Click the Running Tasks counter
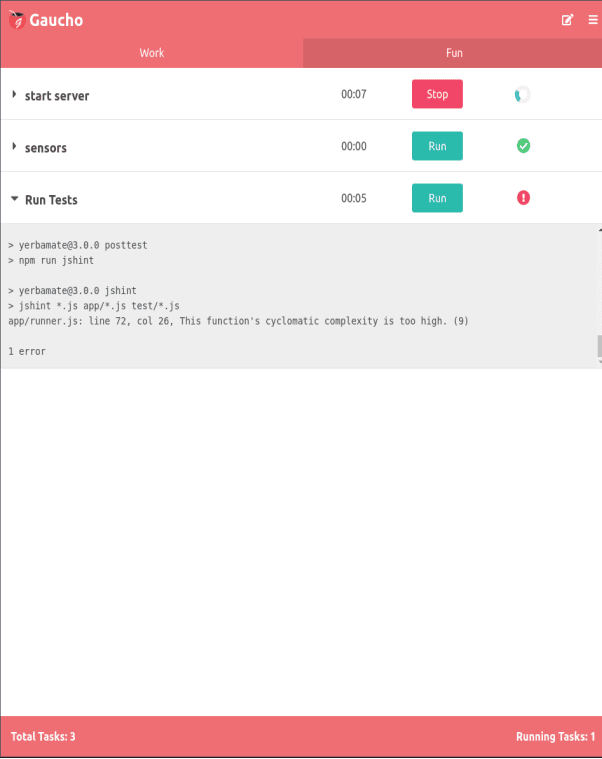Viewport: 602px width, 759px height. [x=555, y=737]
